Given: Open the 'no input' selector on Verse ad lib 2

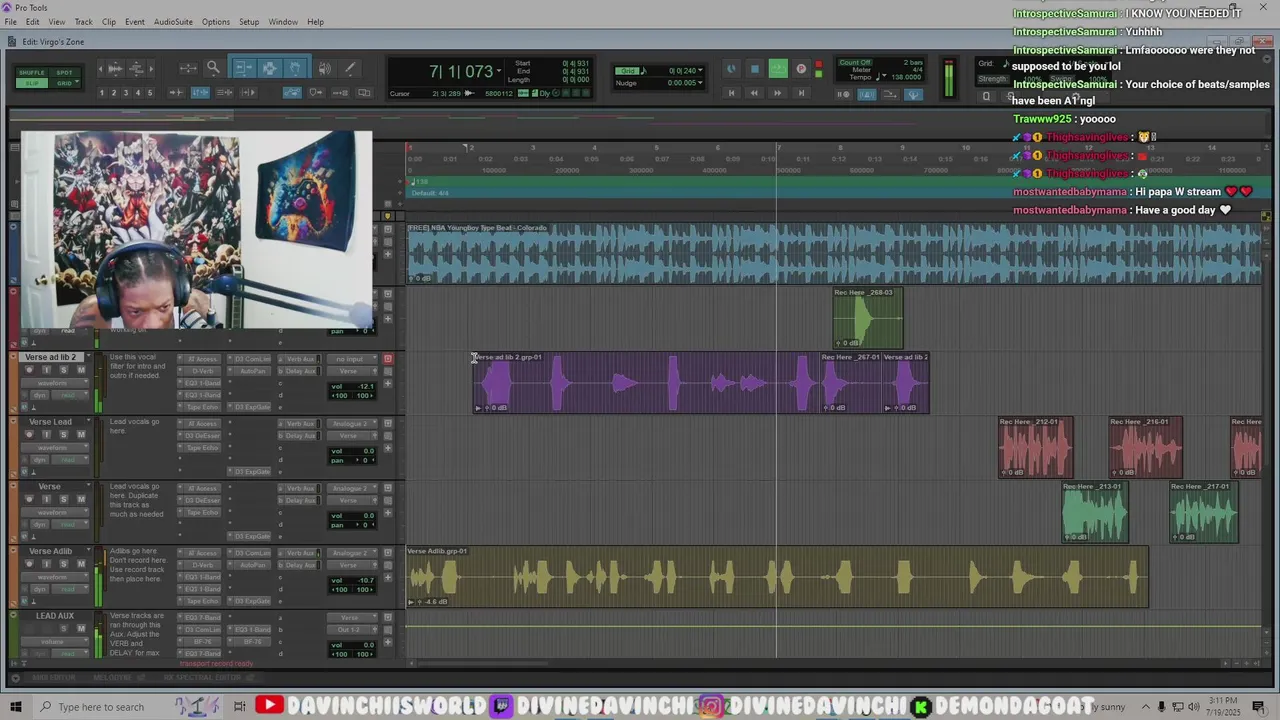Looking at the screenshot, I should tap(350, 359).
